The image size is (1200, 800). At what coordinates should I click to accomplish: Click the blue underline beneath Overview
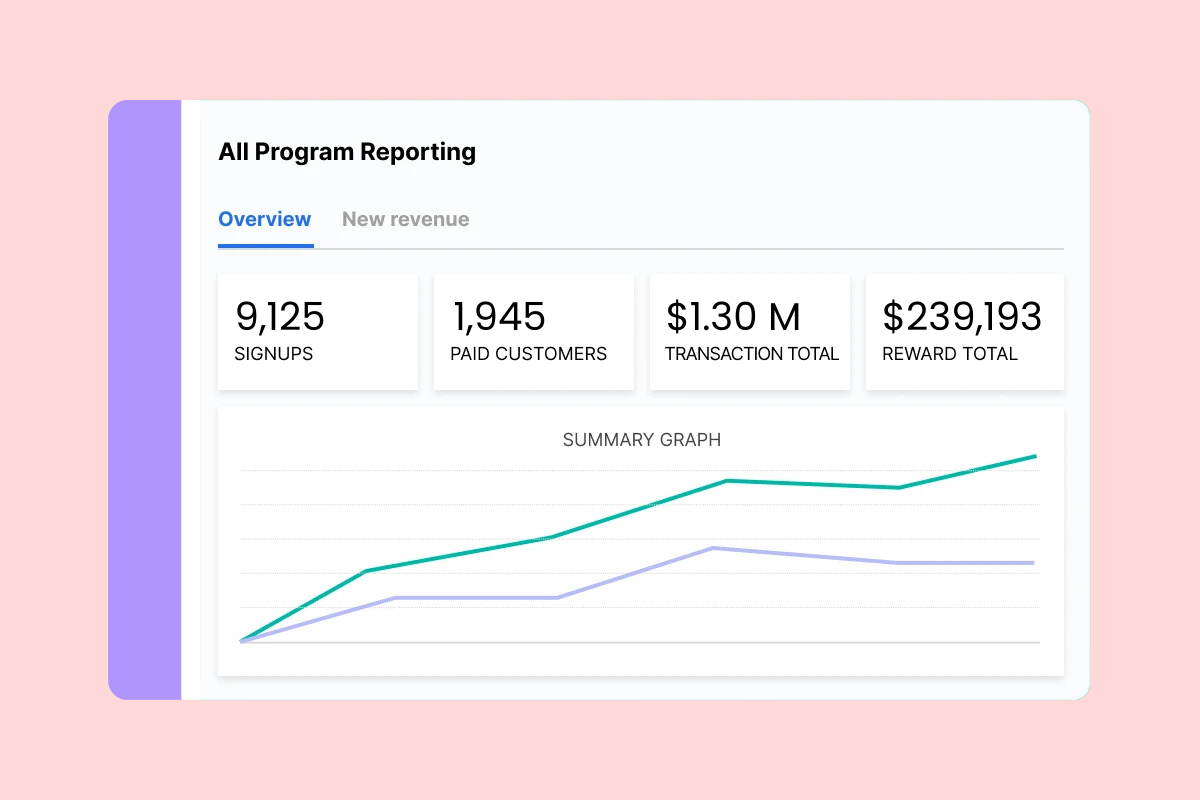265,245
